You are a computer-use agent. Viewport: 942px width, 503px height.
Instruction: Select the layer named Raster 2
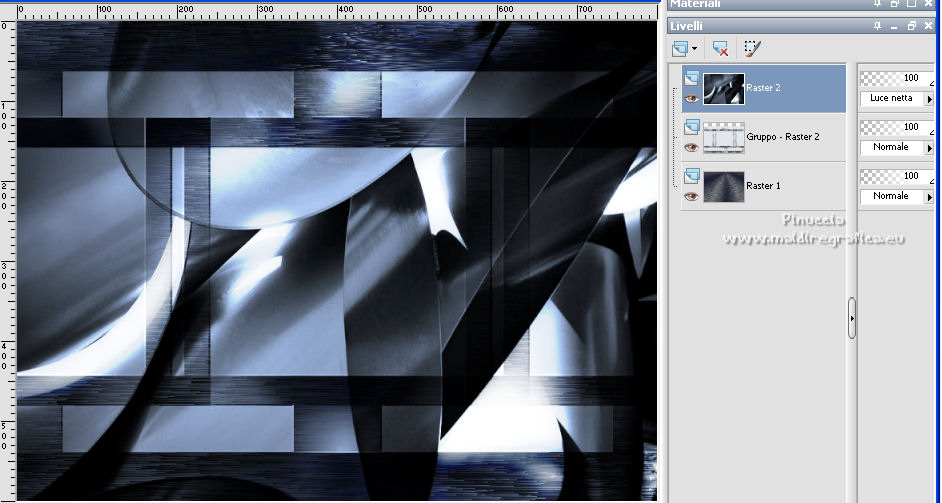[763, 88]
